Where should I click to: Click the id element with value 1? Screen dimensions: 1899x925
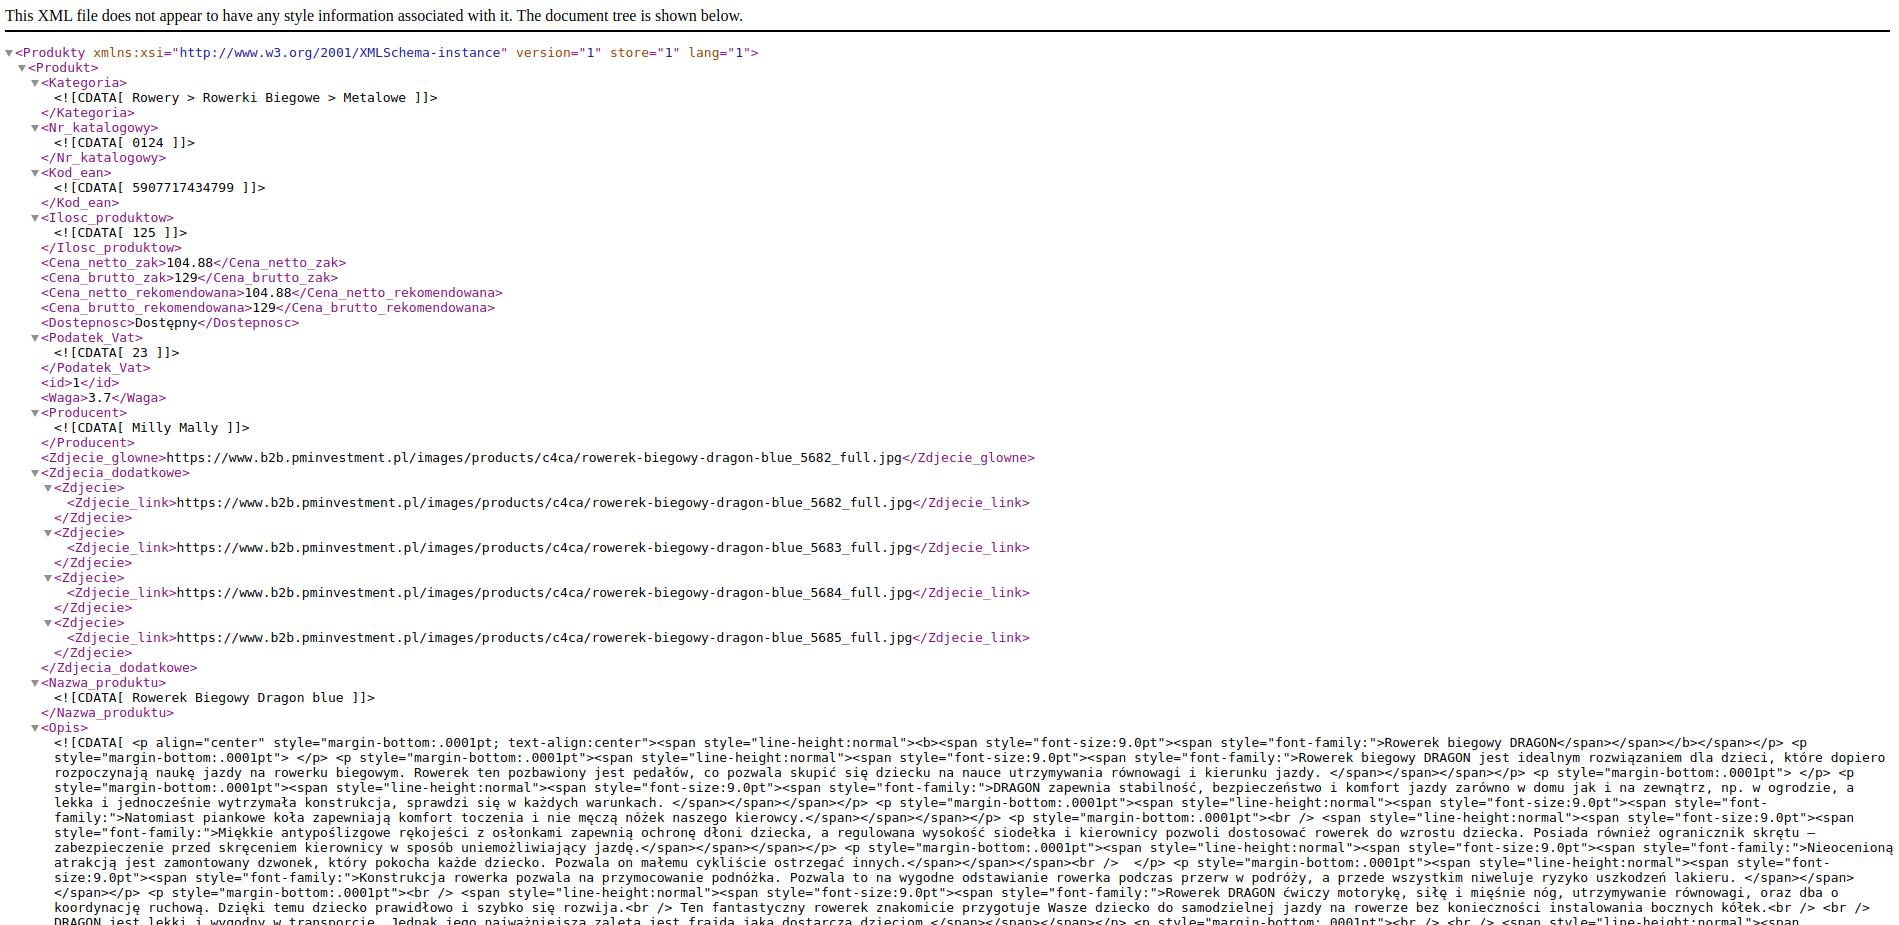coord(80,383)
